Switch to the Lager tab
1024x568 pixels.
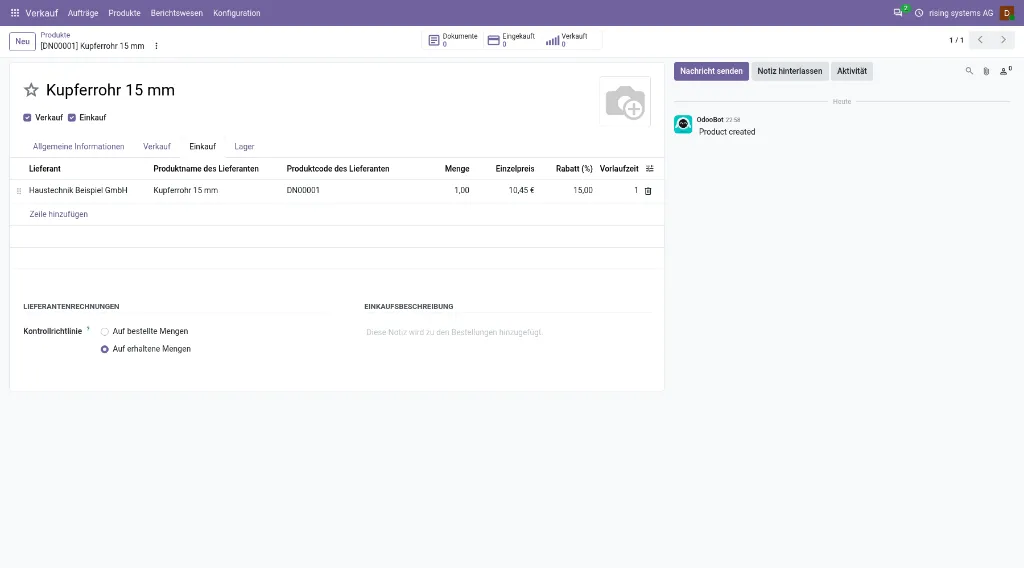244,147
